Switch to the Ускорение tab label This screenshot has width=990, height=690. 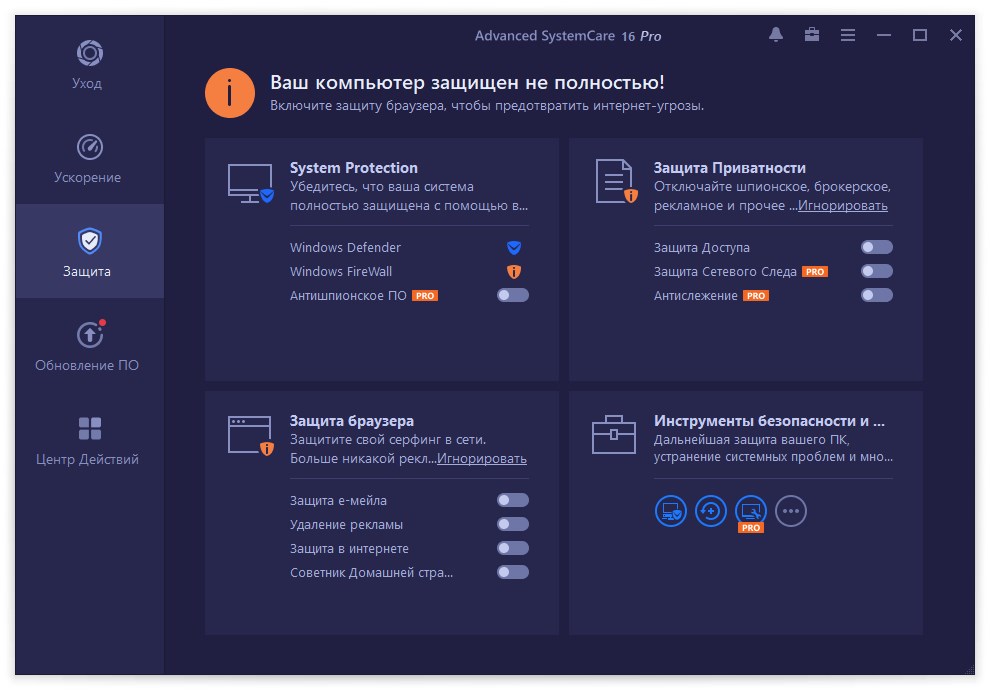(x=87, y=177)
